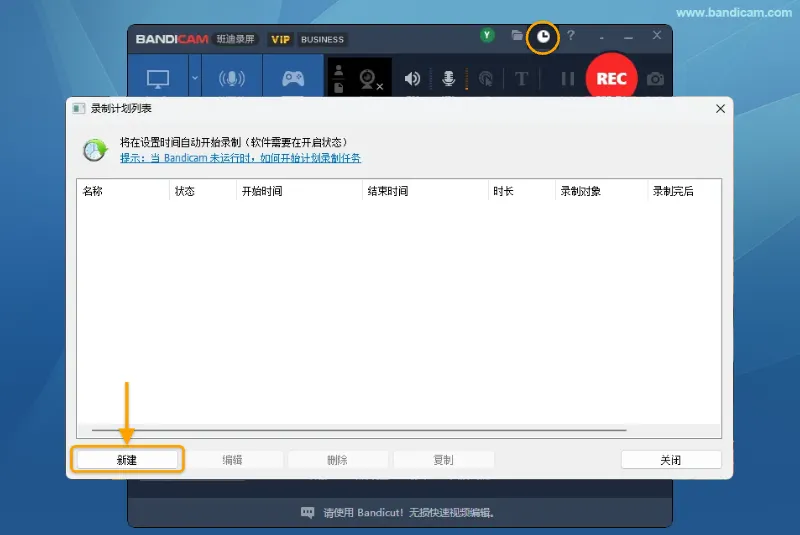Click the 关闭 button
800x535 pixels.
pos(671,460)
